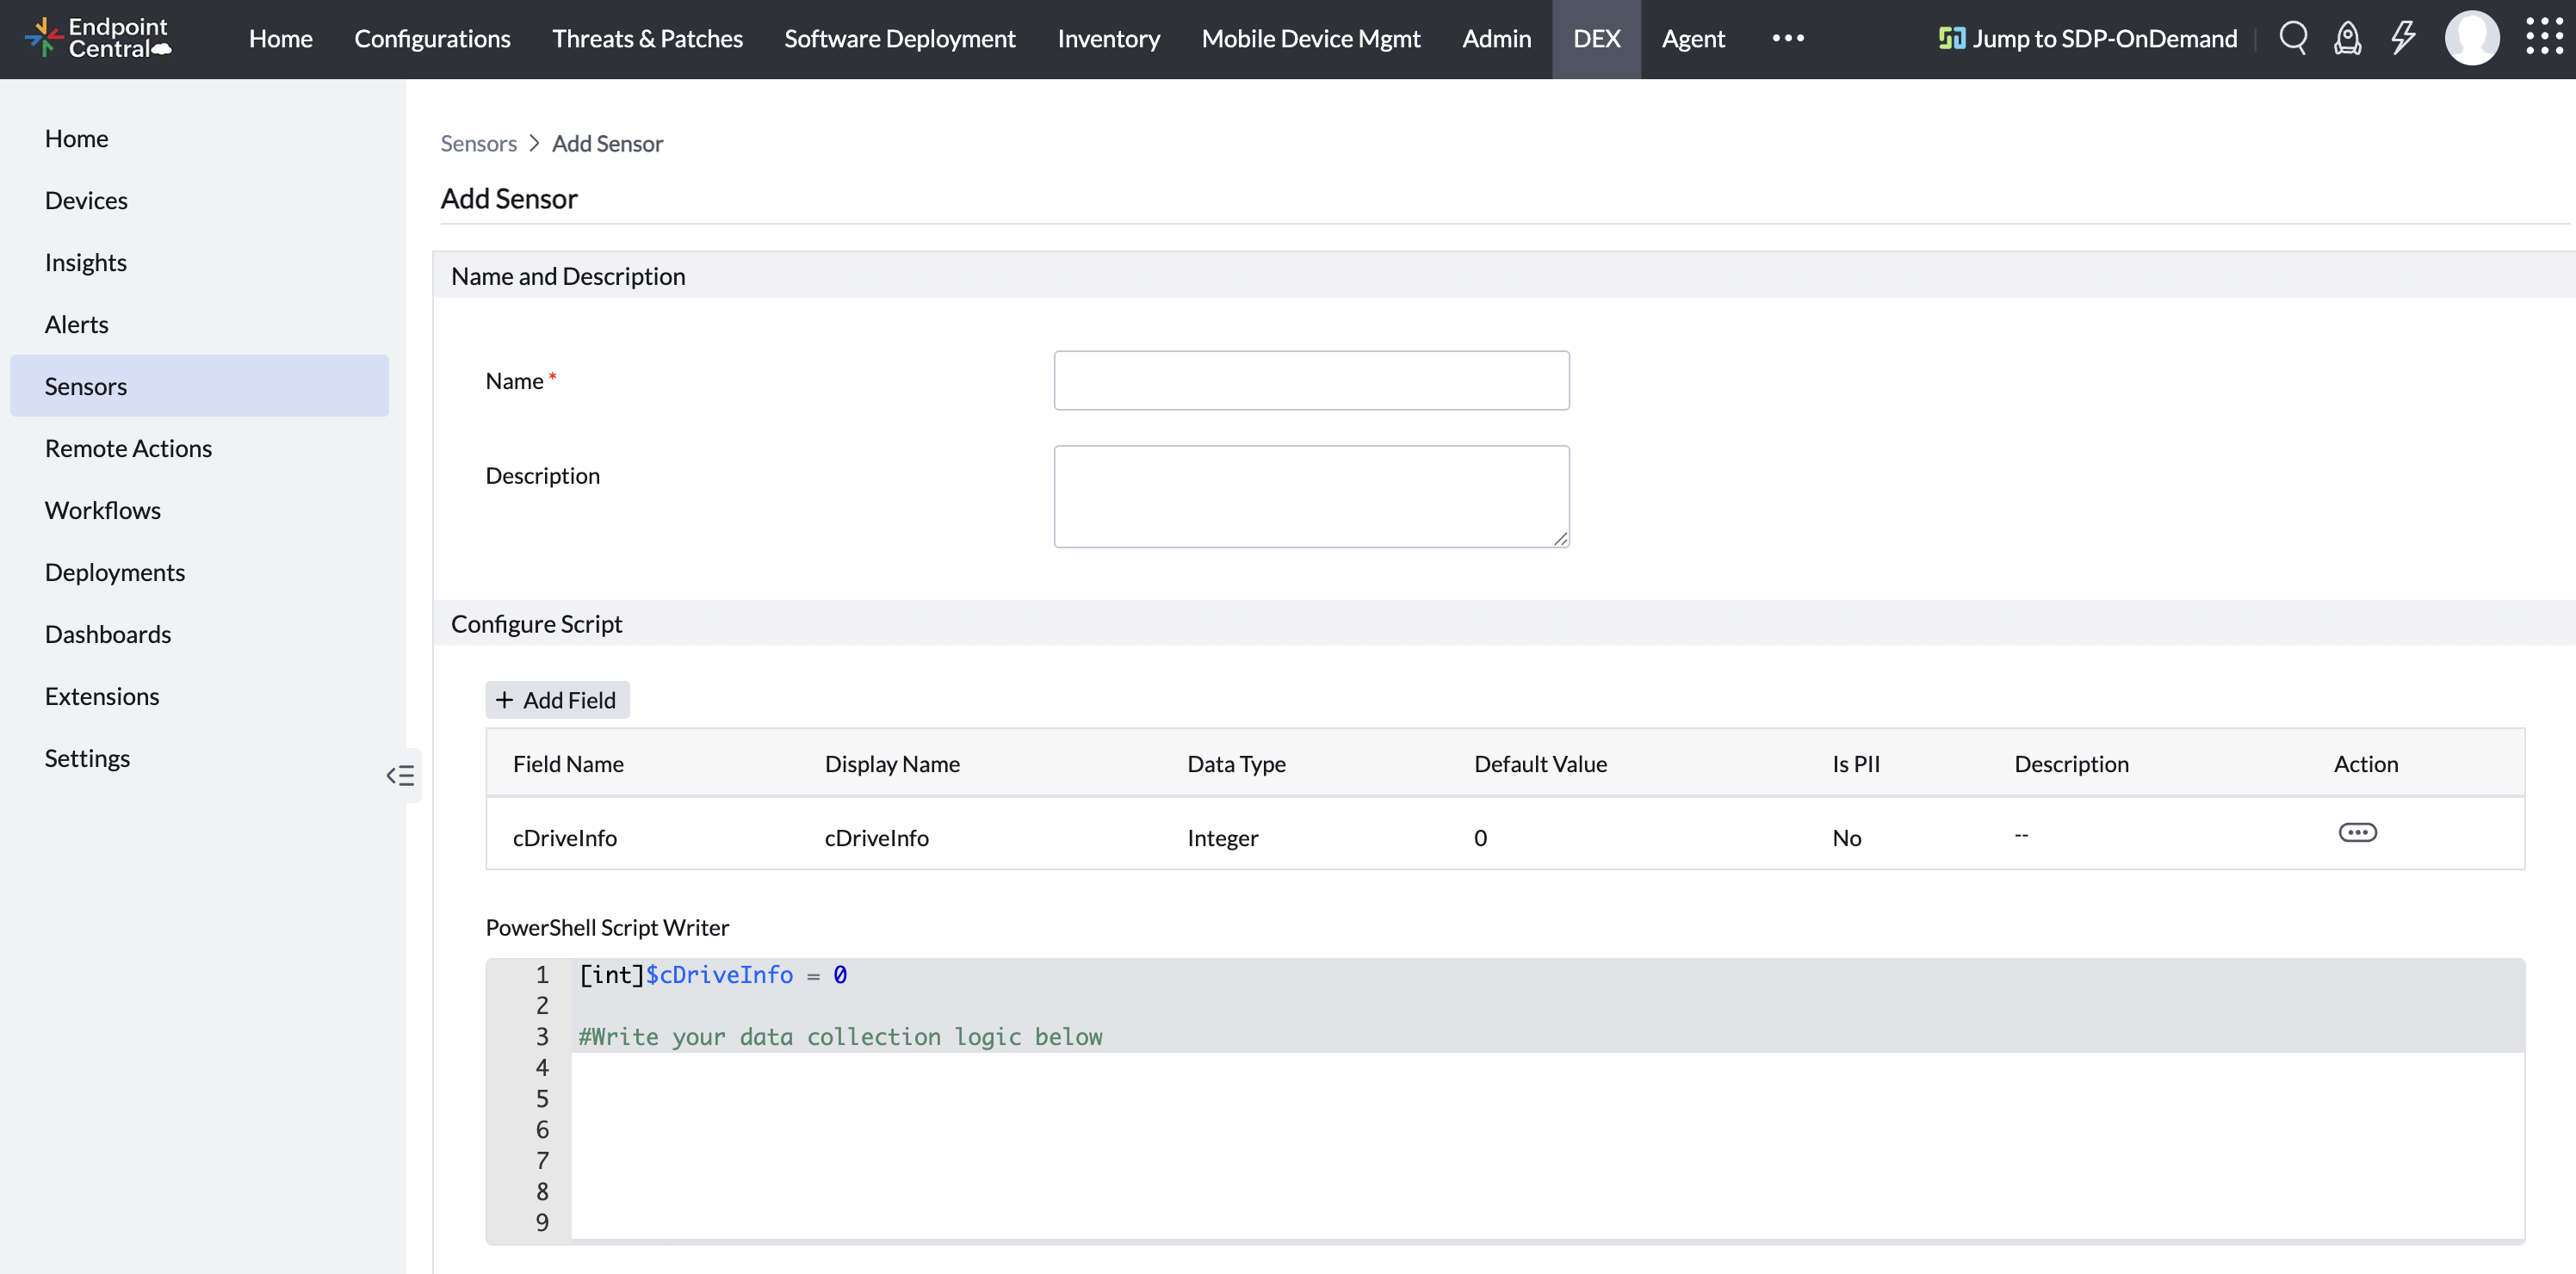The width and height of the screenshot is (2576, 1274).
Task: Open the overflow ellipsis menu in navigation bar
Action: point(1787,40)
